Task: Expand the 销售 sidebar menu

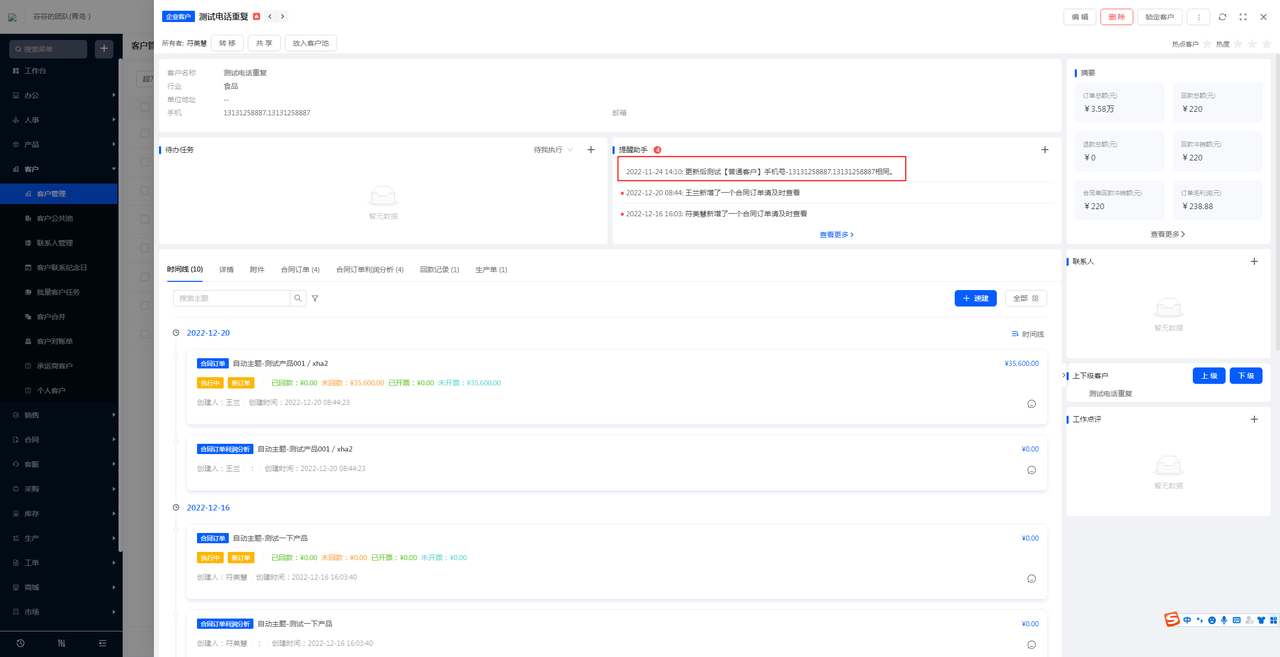Action: pyautogui.click(x=60, y=415)
